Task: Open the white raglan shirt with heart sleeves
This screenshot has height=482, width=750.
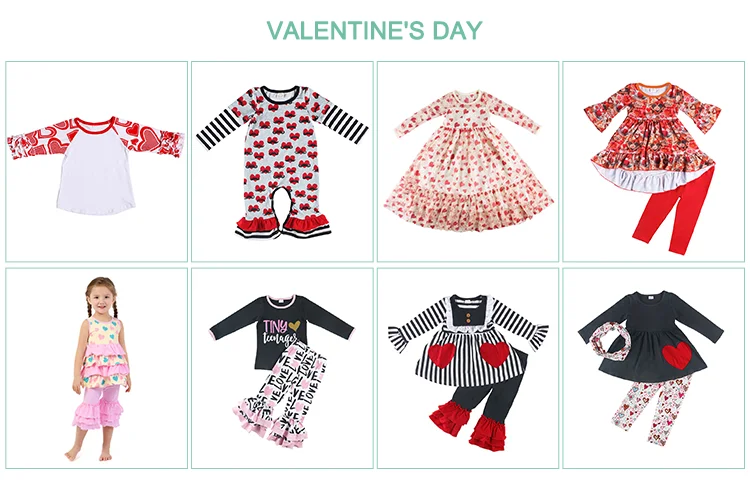Action: click(96, 162)
